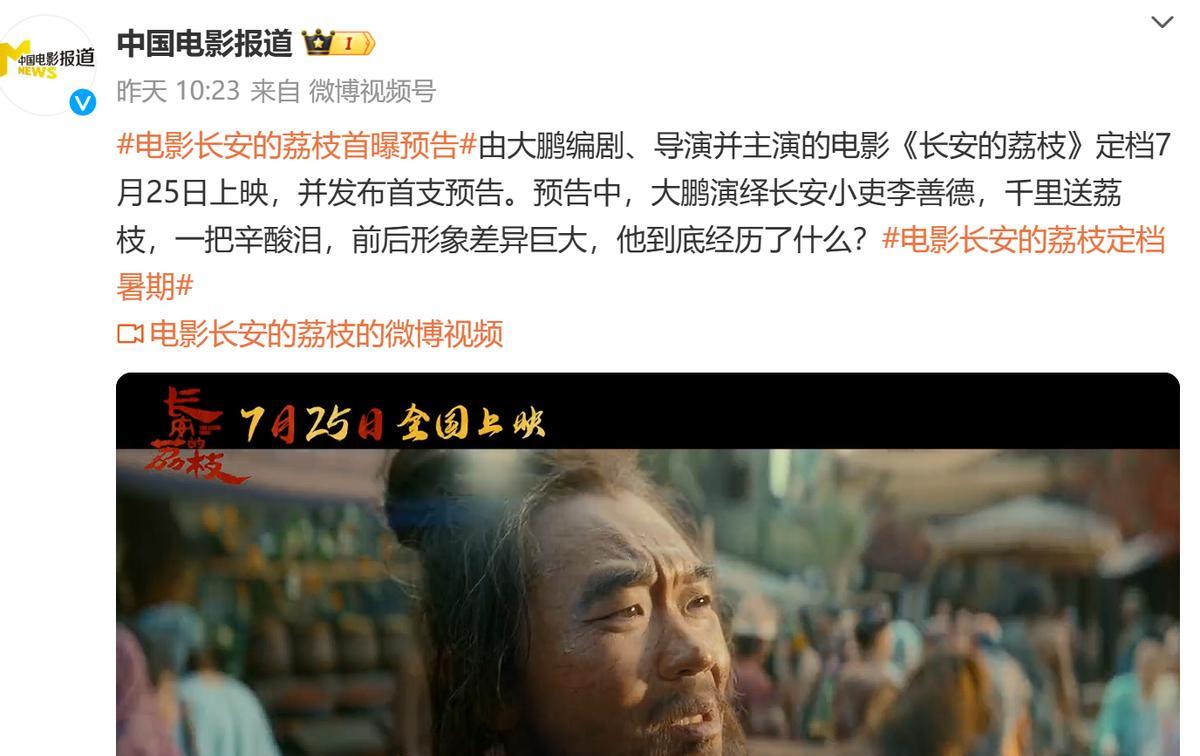Click the video camera icon before the video link
Image resolution: width=1200 pixels, height=756 pixels.
[x=130, y=334]
